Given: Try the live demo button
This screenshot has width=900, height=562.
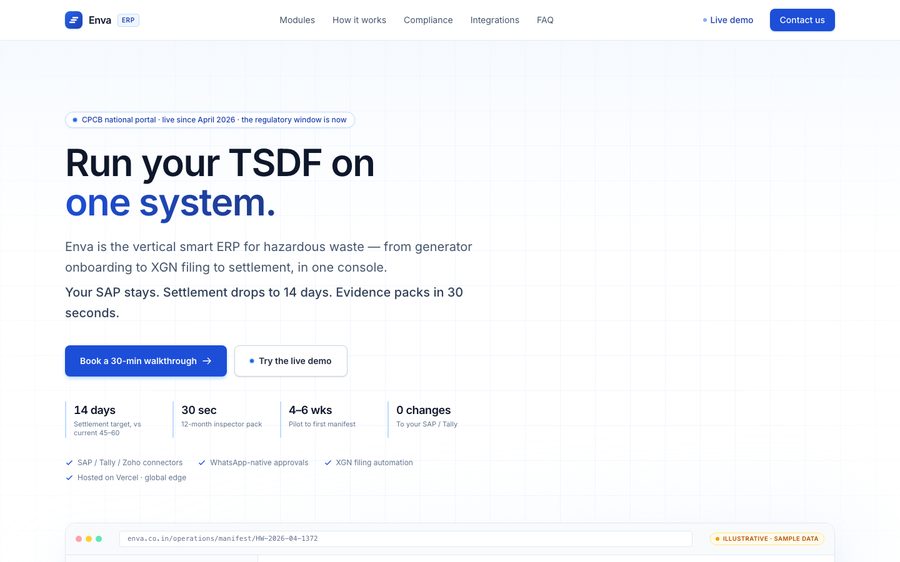Looking at the screenshot, I should 290,361.
